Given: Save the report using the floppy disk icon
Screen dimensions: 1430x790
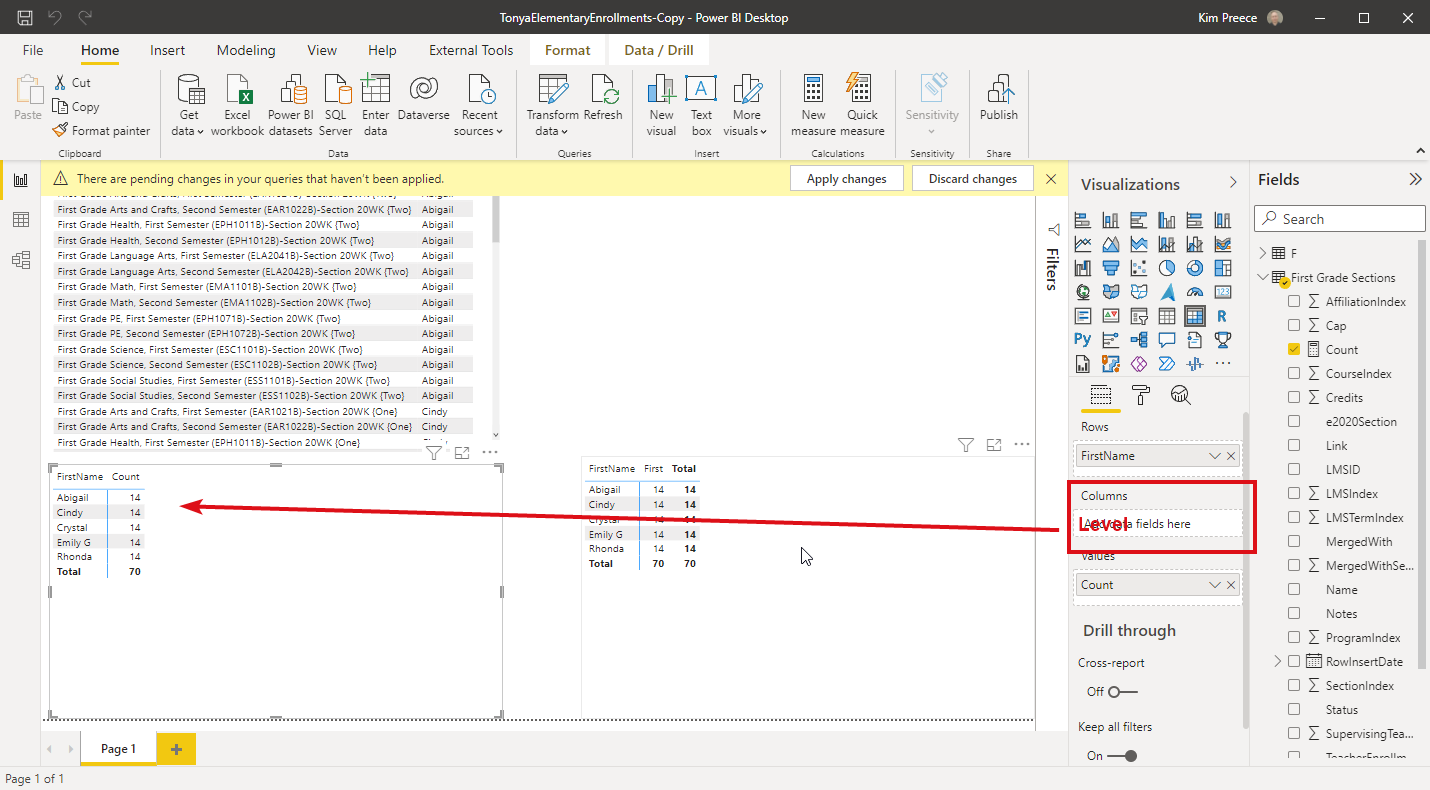Looking at the screenshot, I should coord(25,17).
